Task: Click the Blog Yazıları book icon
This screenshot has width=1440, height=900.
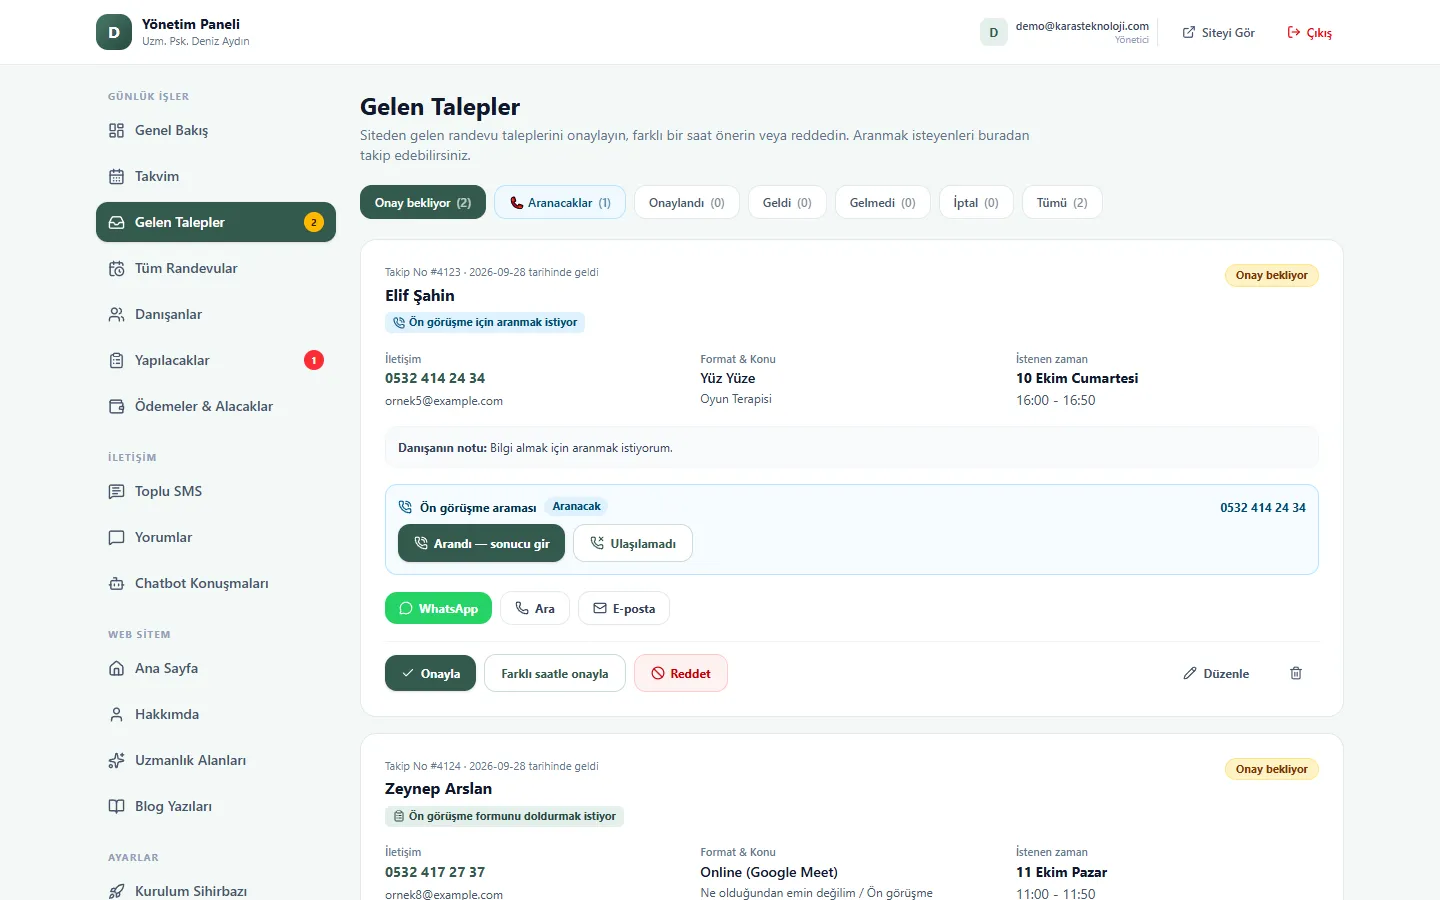Action: (x=116, y=806)
